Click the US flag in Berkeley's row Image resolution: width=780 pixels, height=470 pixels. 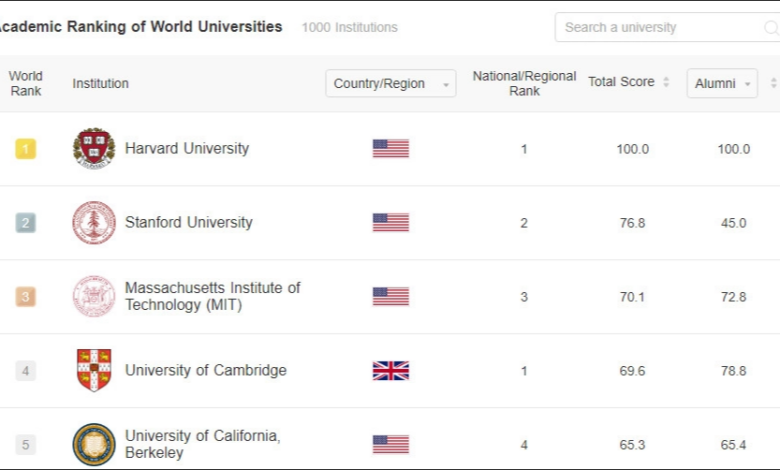pos(390,444)
